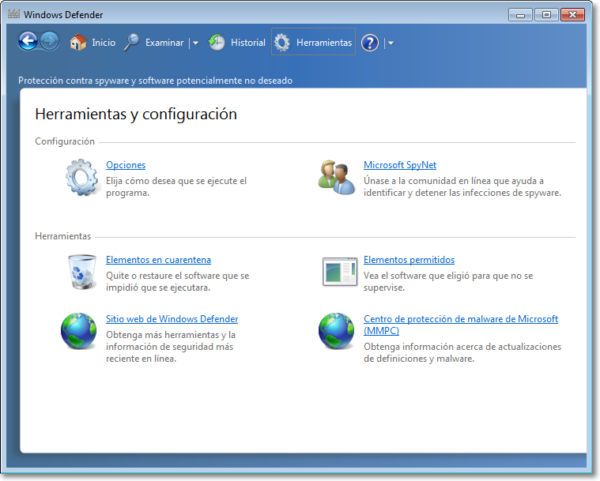Click the large Opciones gear icon
Viewport: 600px width, 481px height.
(x=82, y=177)
